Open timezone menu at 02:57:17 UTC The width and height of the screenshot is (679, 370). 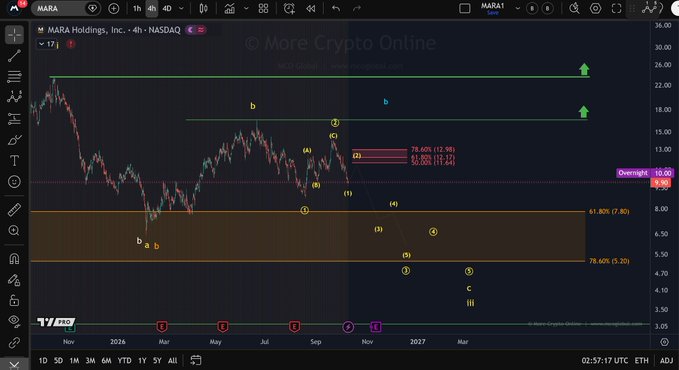point(605,360)
